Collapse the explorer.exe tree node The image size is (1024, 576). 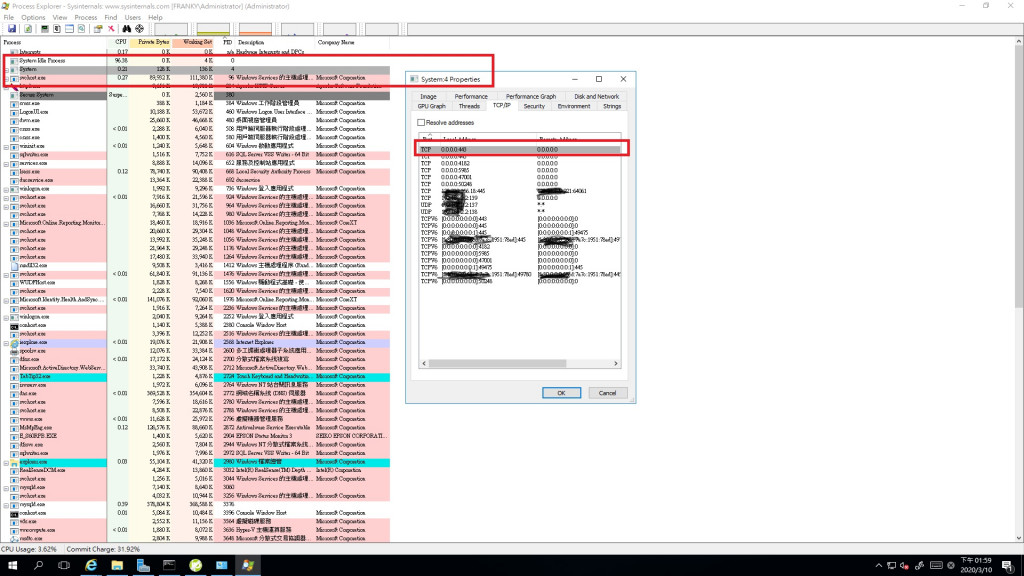coord(7,462)
